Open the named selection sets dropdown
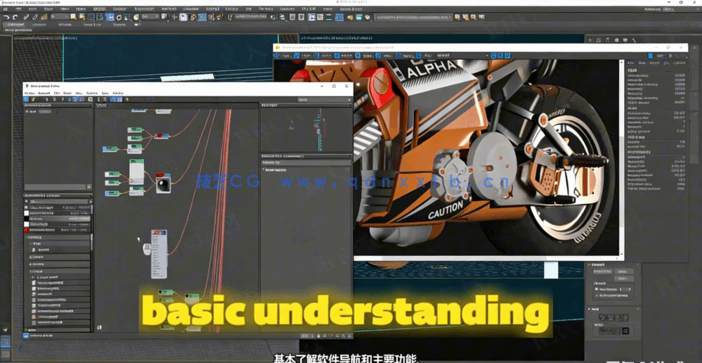Image resolution: width=702 pixels, height=363 pixels. (251, 17)
